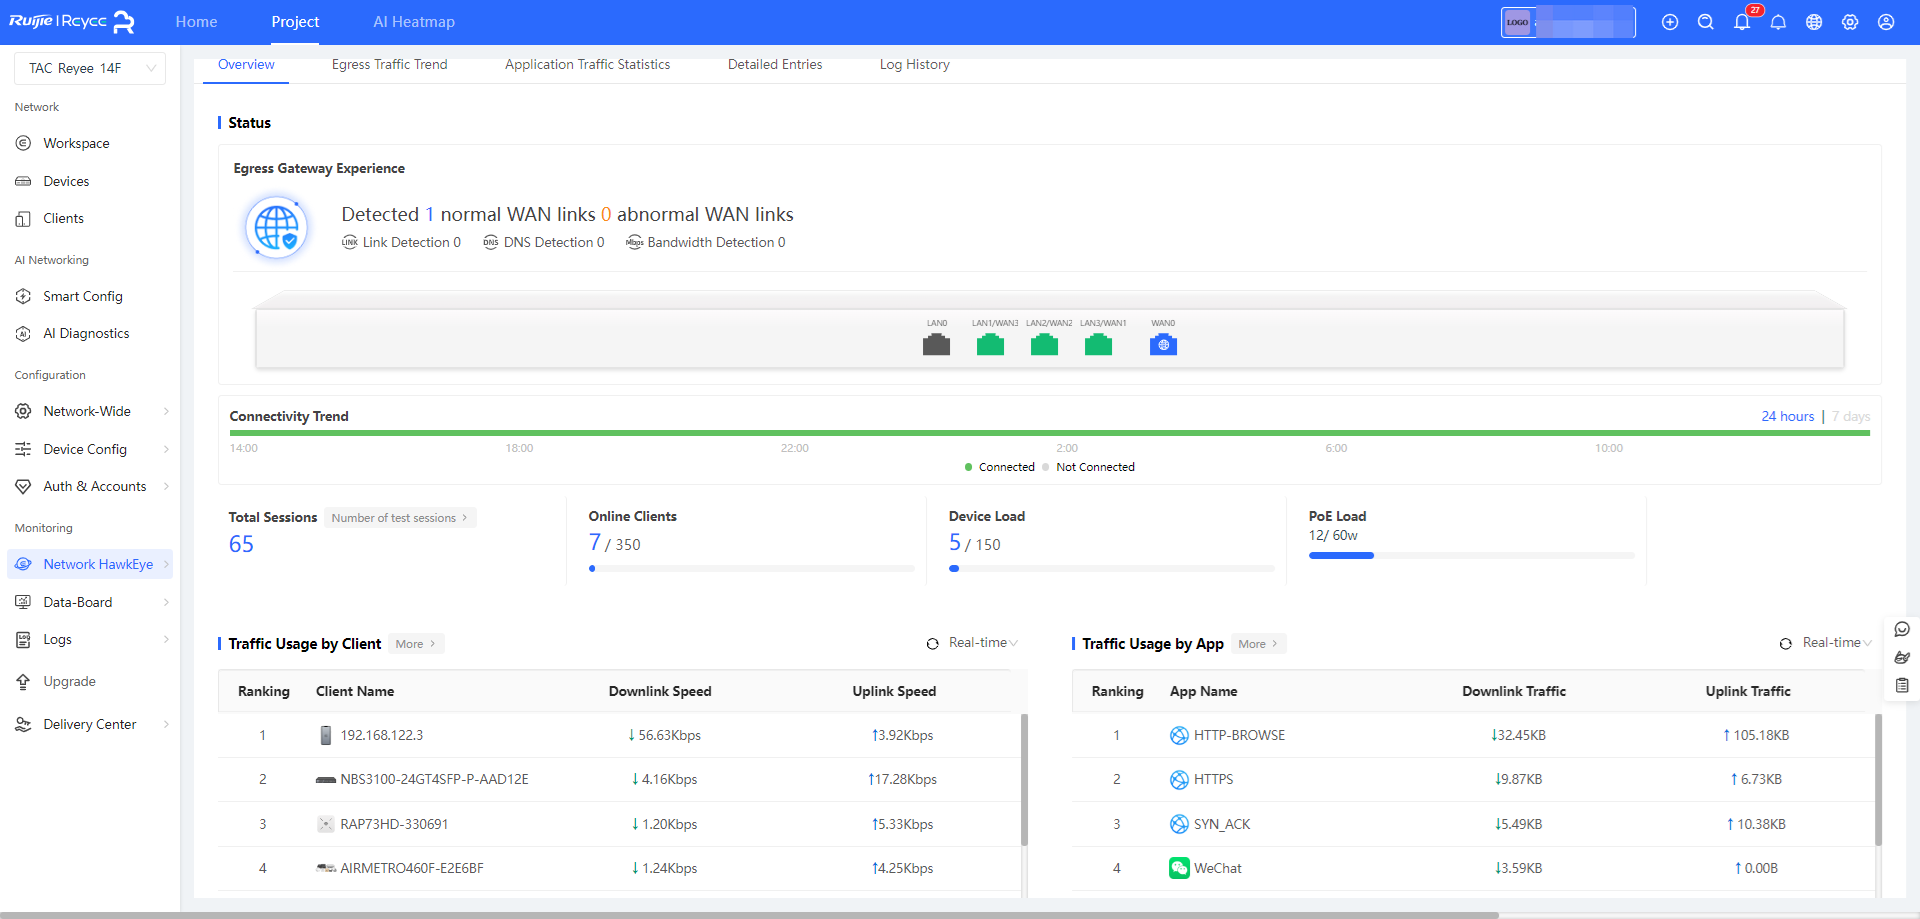
Task: Open the AI Heatmap menu
Action: [x=413, y=22]
